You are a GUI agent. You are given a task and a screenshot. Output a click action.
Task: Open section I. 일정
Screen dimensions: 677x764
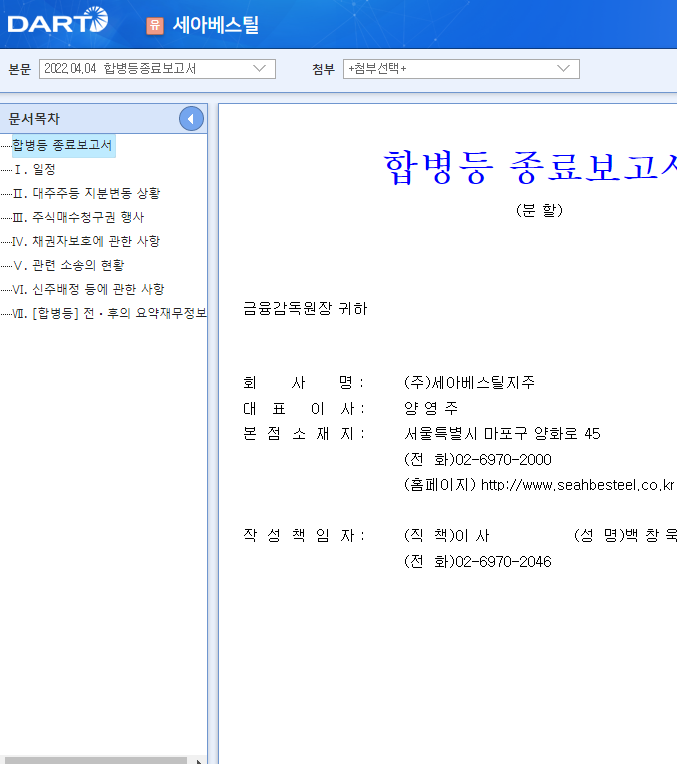[x=34, y=170]
